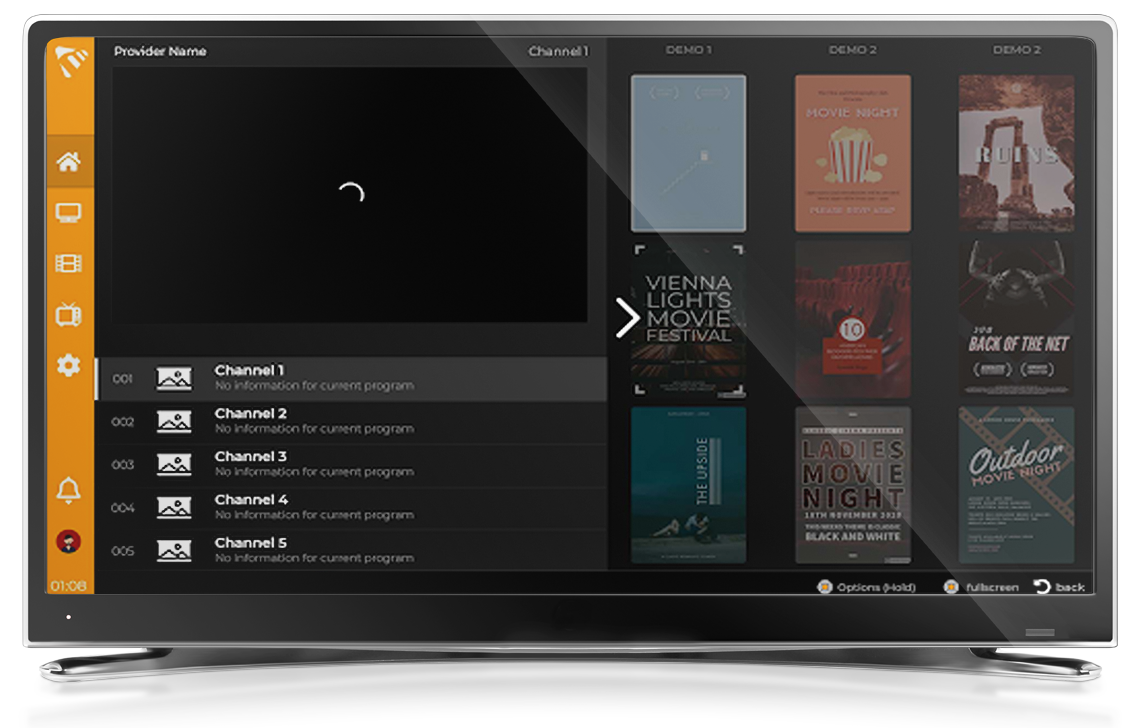Click Channel 4 placeholder image icon
The image size is (1128, 728).
click(174, 508)
